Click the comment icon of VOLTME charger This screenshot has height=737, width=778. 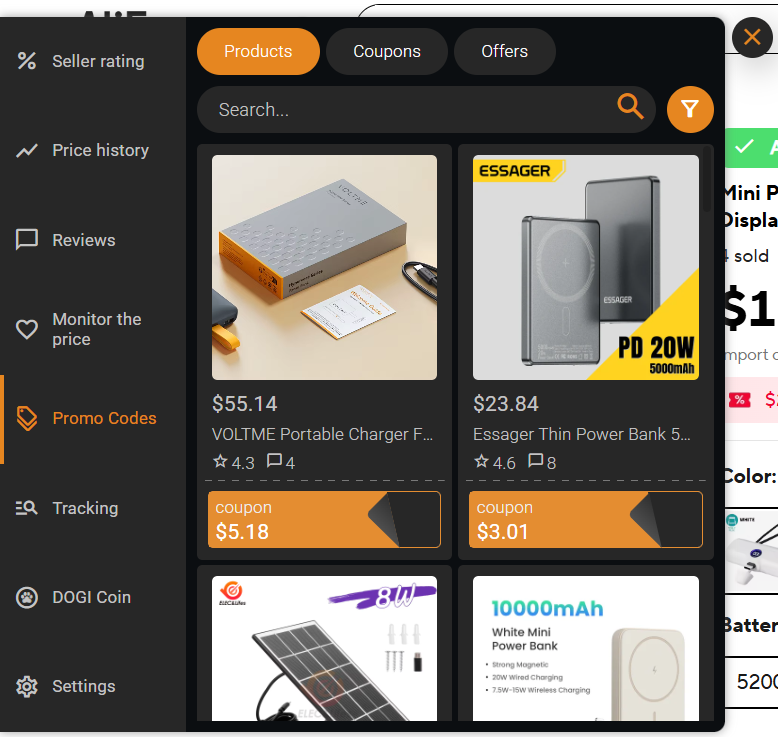[274, 461]
